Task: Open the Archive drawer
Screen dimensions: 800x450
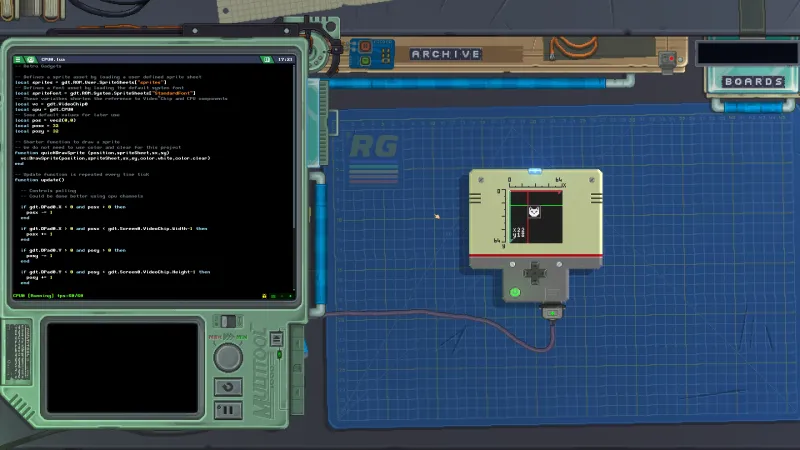Action: (x=446, y=54)
